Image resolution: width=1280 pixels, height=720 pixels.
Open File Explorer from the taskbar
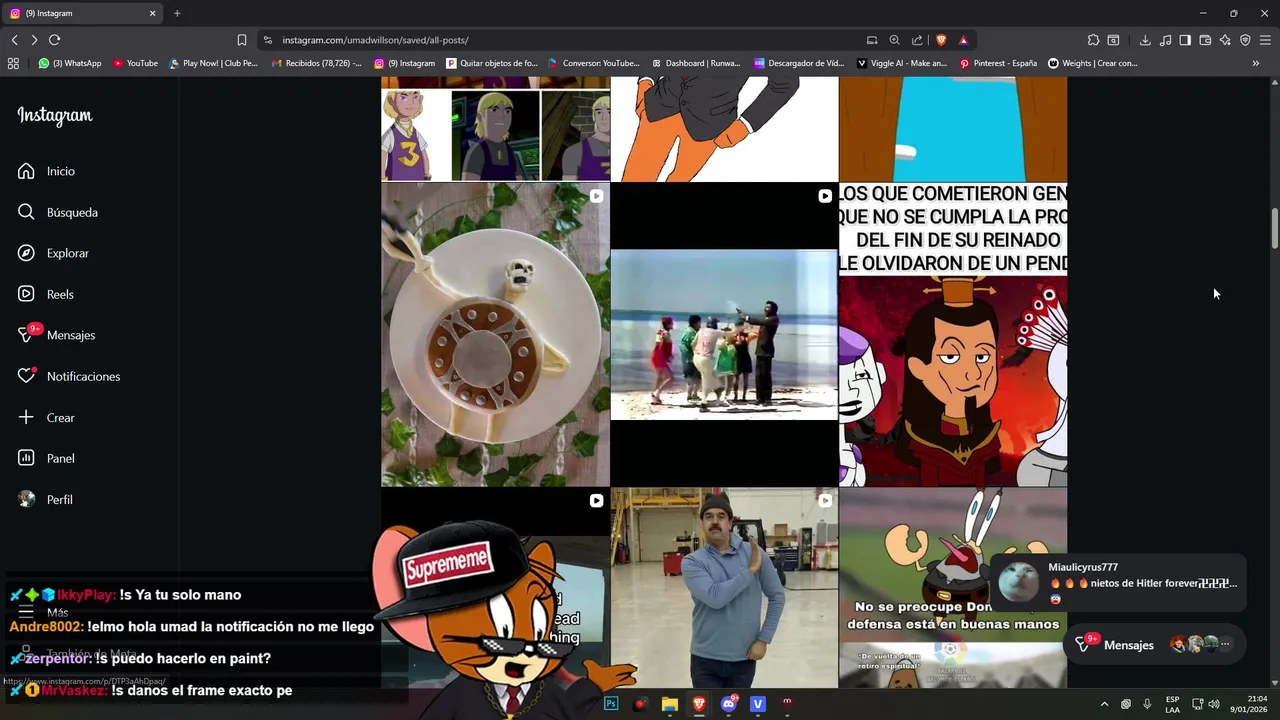click(x=669, y=704)
